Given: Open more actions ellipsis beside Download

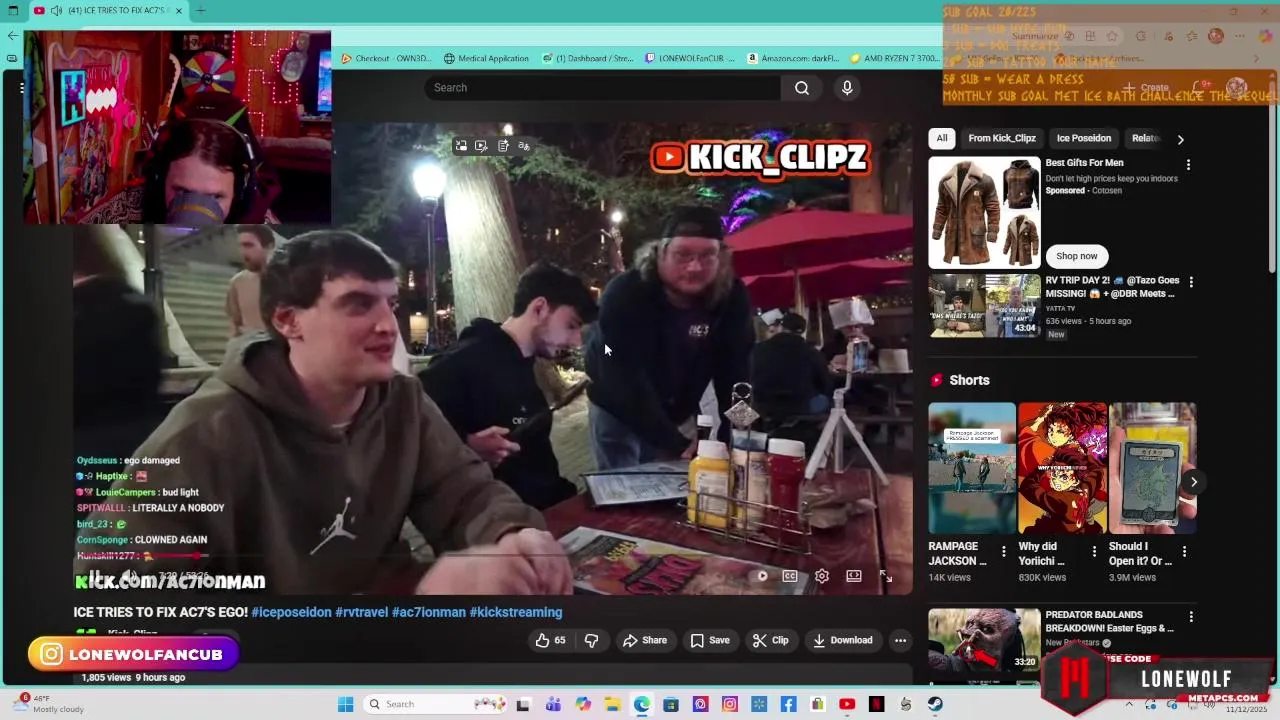Looking at the screenshot, I should click(x=900, y=640).
